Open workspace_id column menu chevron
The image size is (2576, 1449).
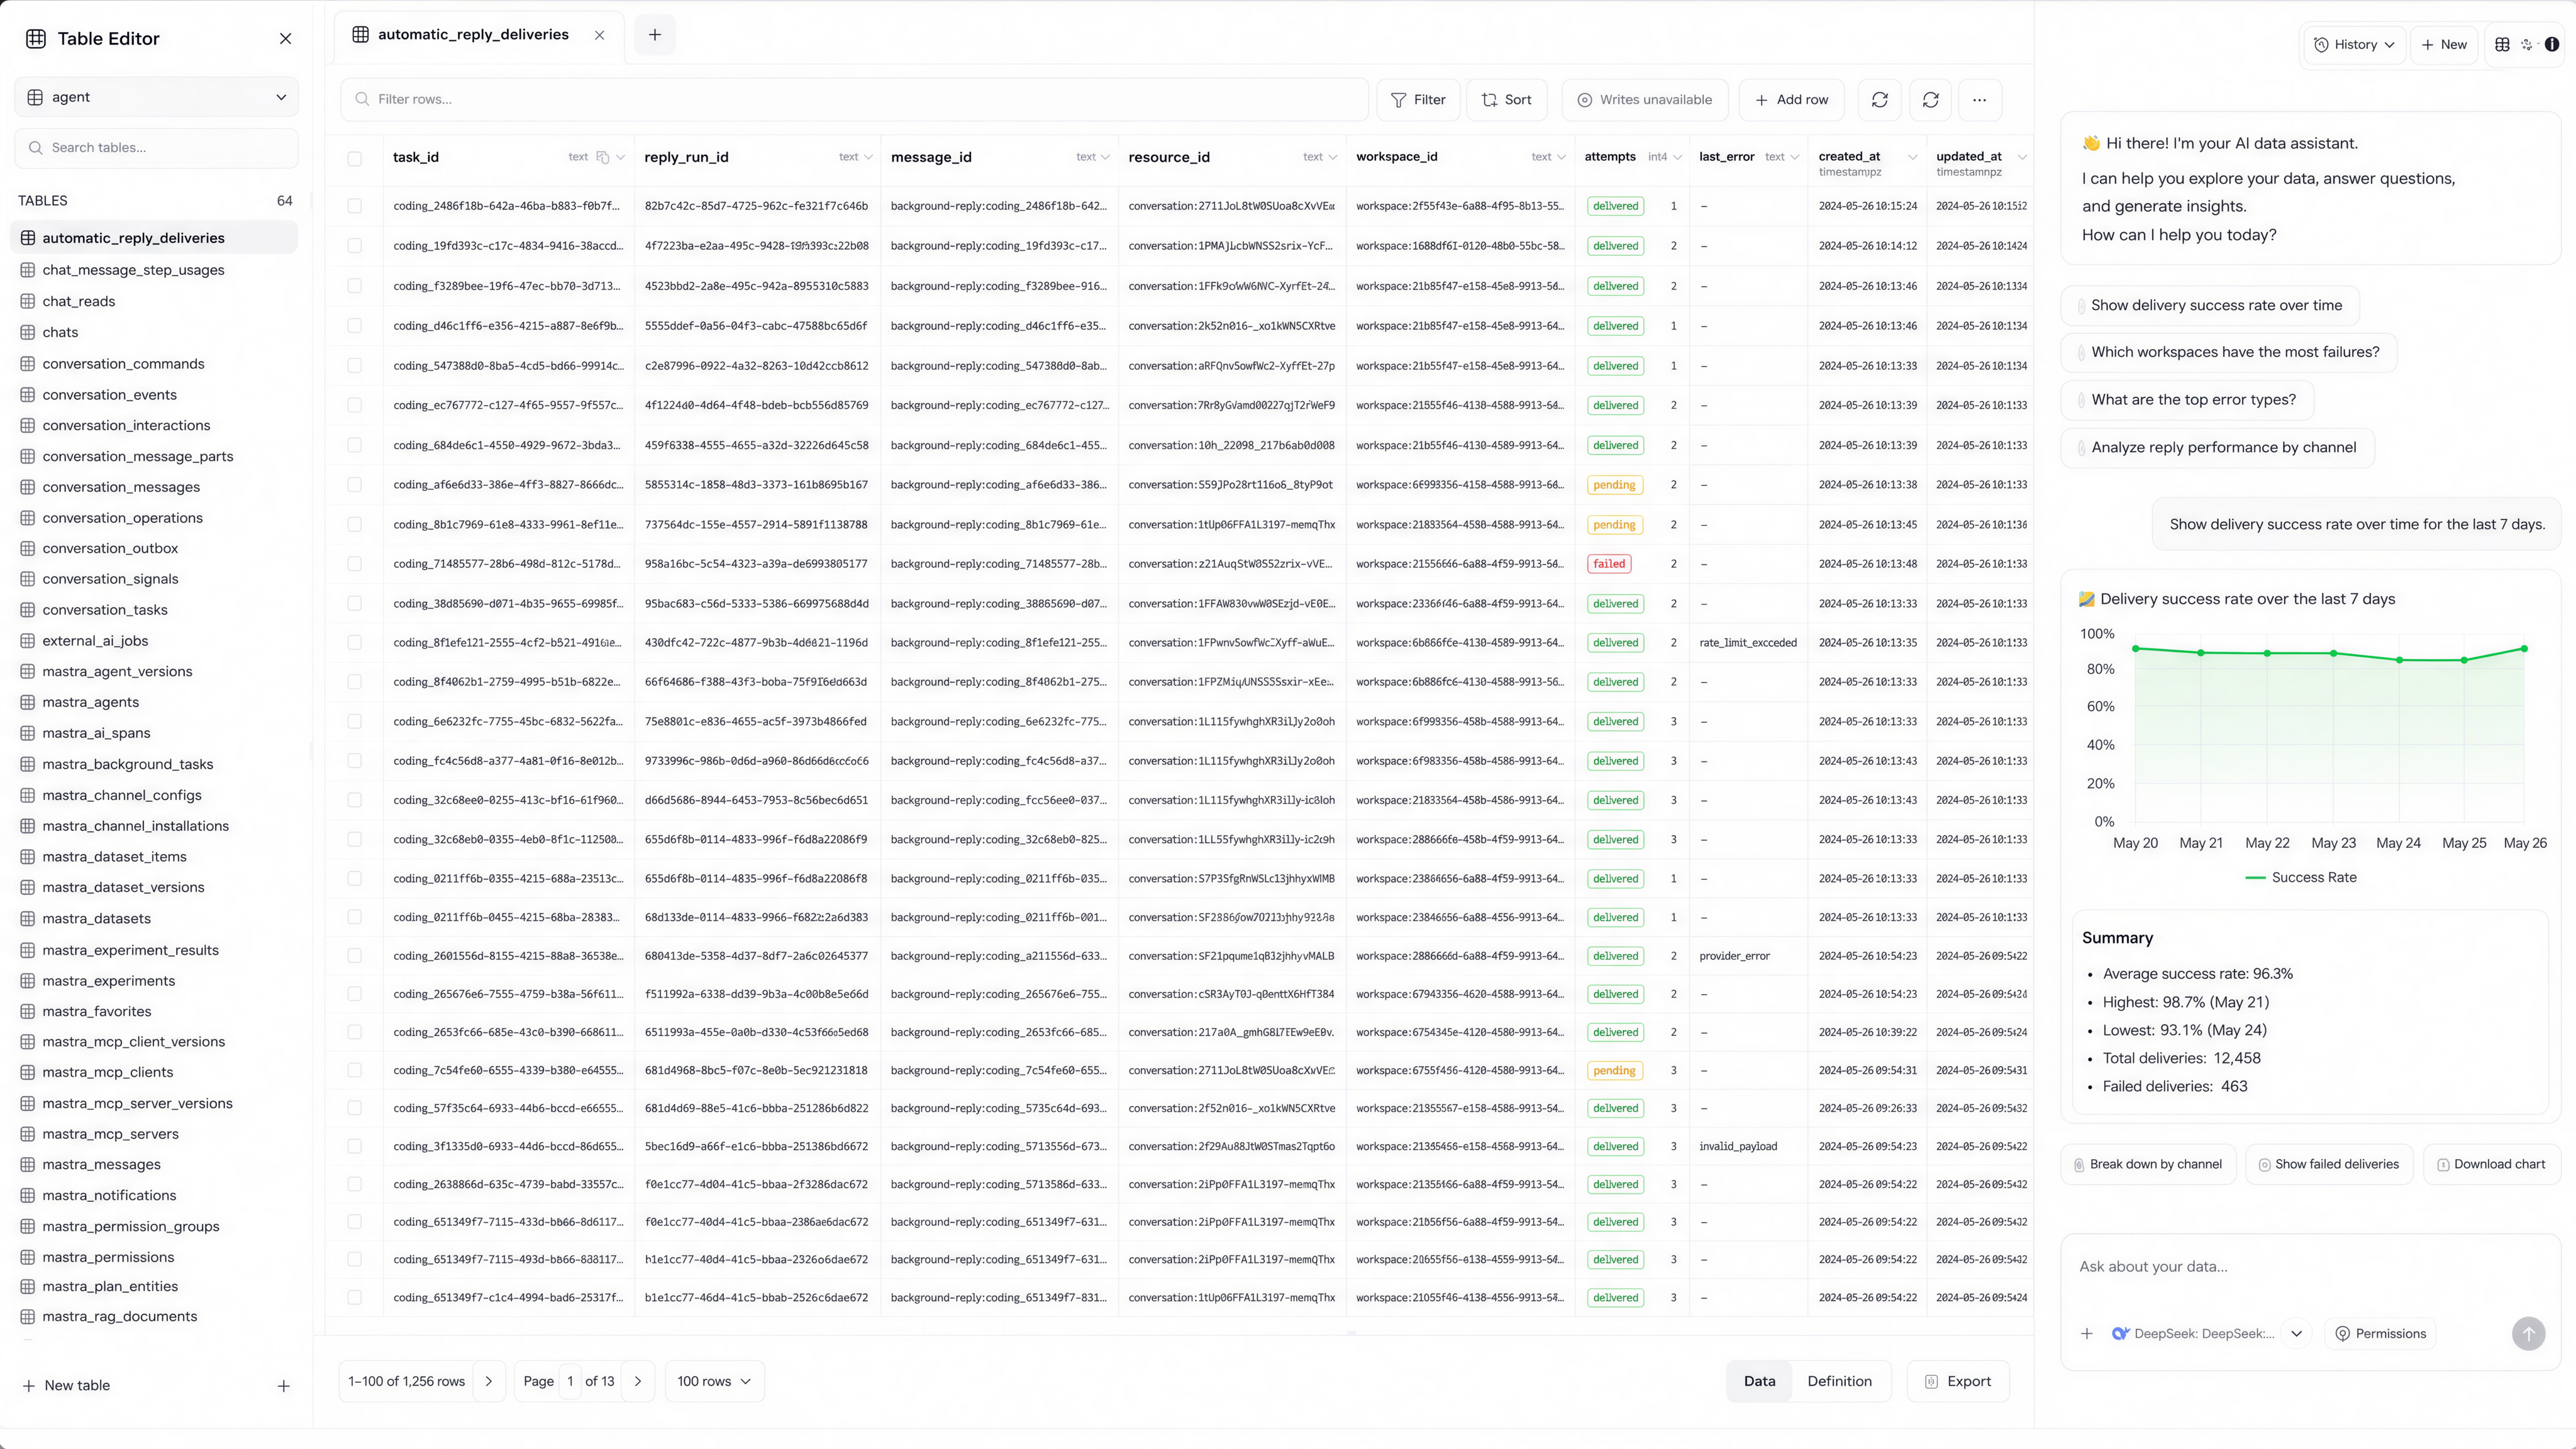point(1561,157)
